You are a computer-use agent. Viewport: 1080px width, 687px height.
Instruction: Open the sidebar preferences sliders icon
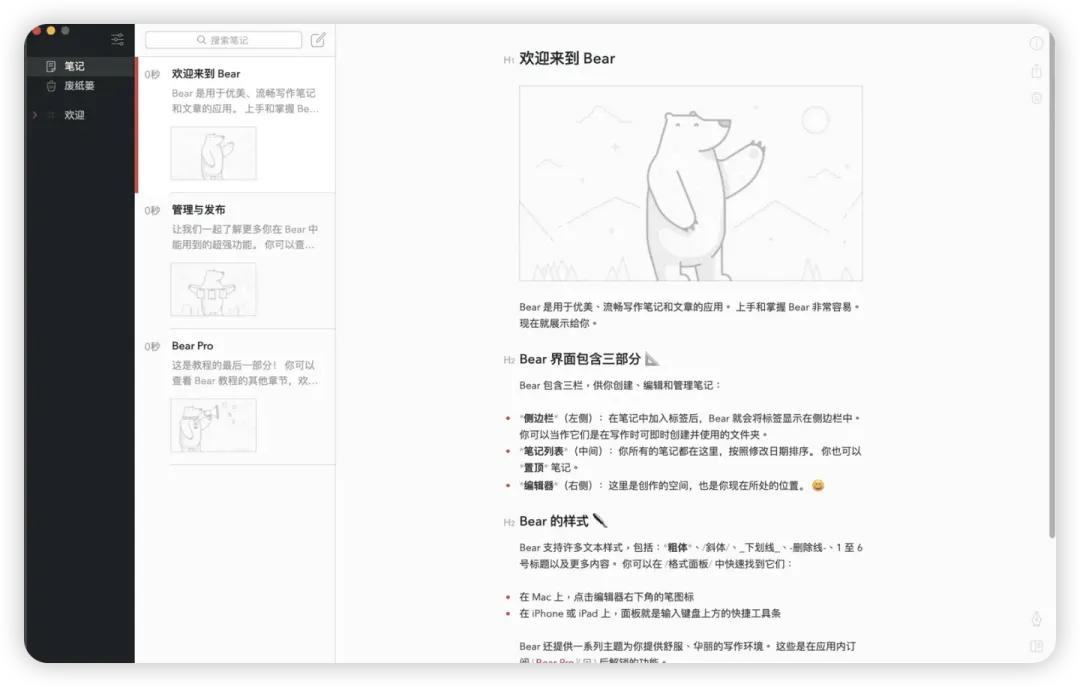coord(118,39)
